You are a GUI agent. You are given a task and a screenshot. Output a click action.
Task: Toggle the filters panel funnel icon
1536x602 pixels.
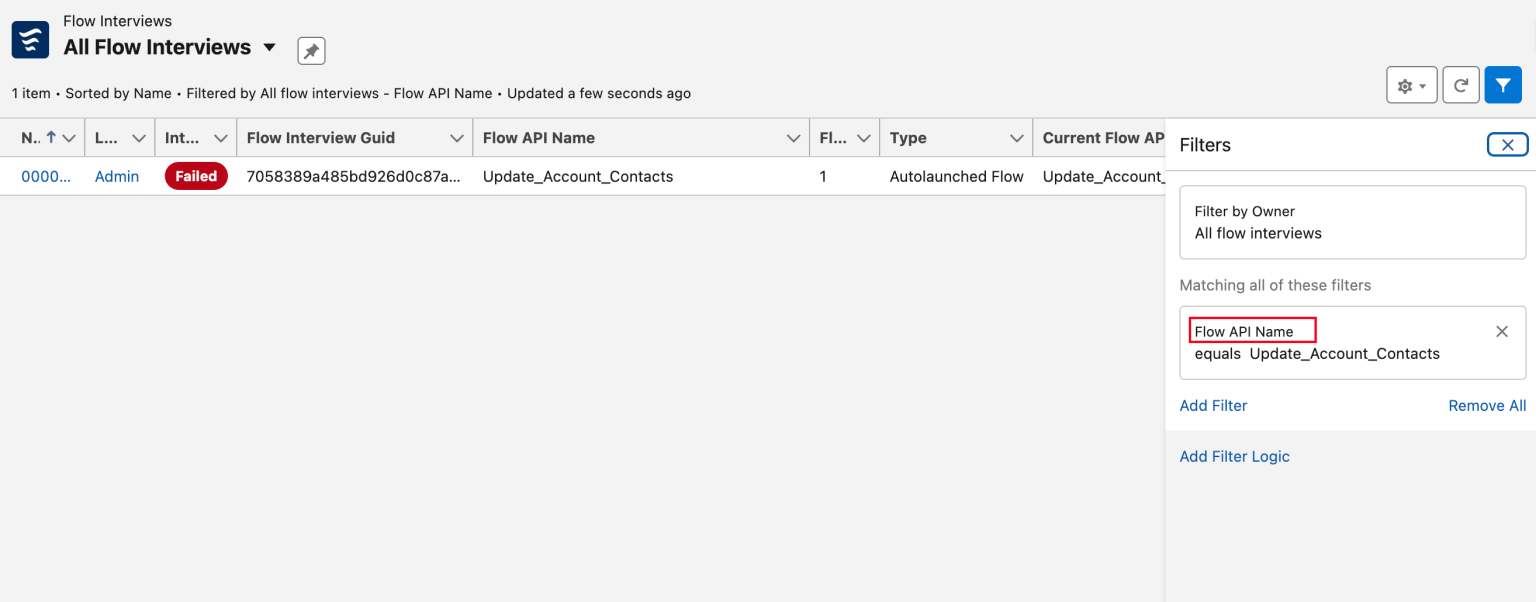pyautogui.click(x=1503, y=86)
